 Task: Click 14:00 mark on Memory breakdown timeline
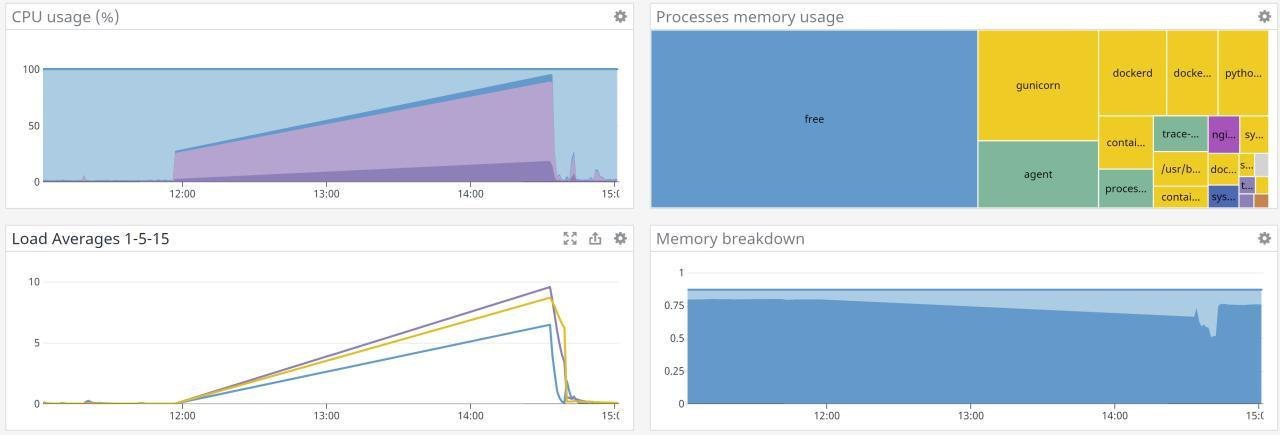(x=1114, y=416)
